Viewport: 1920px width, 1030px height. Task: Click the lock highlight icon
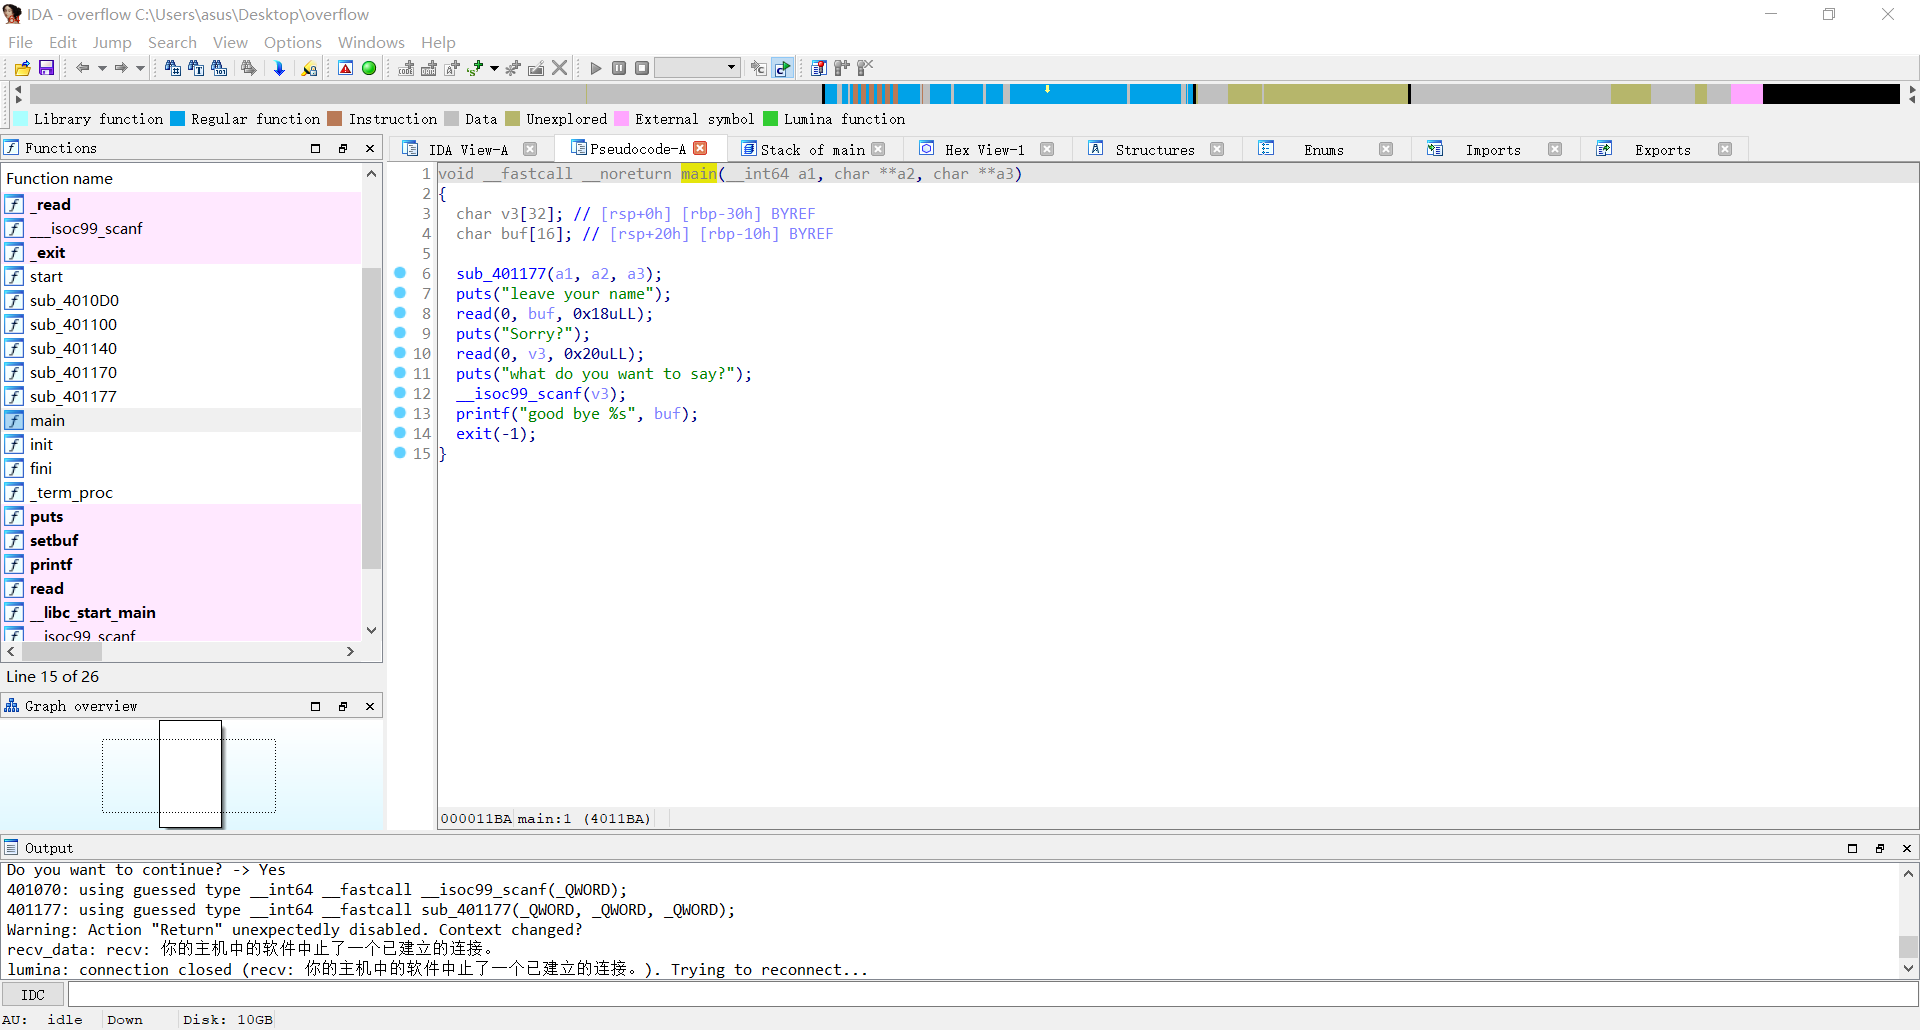pyautogui.click(x=309, y=68)
